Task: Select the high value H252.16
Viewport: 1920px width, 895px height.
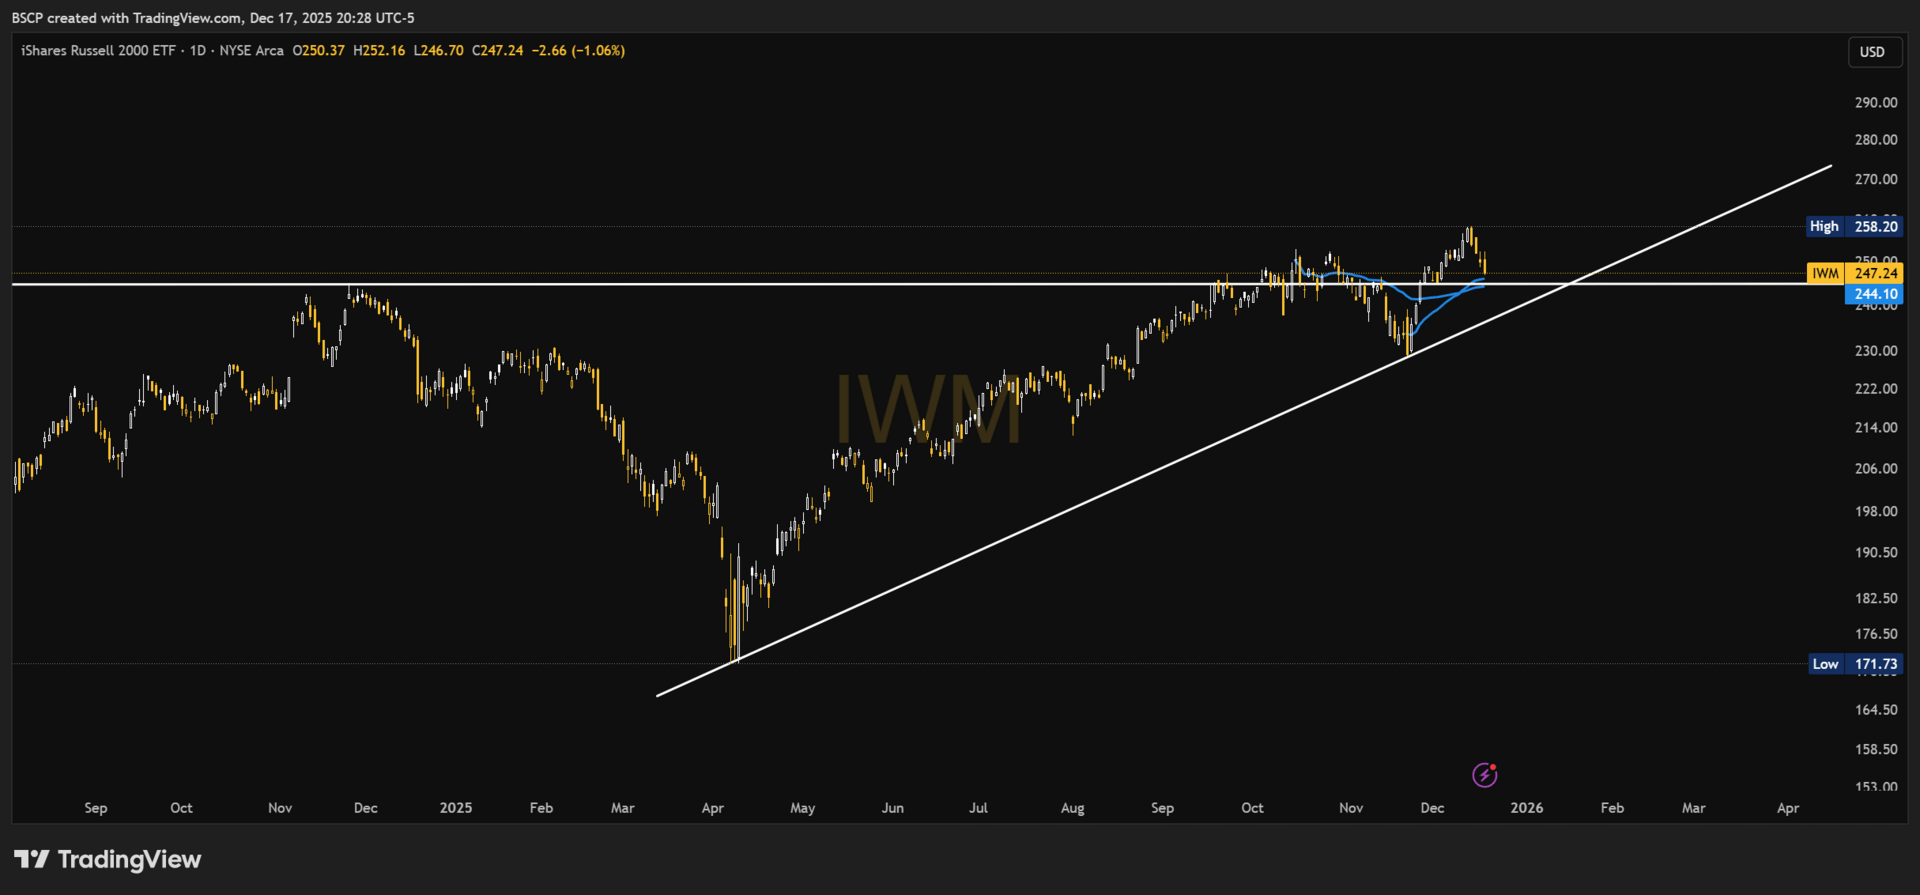Action: point(379,51)
